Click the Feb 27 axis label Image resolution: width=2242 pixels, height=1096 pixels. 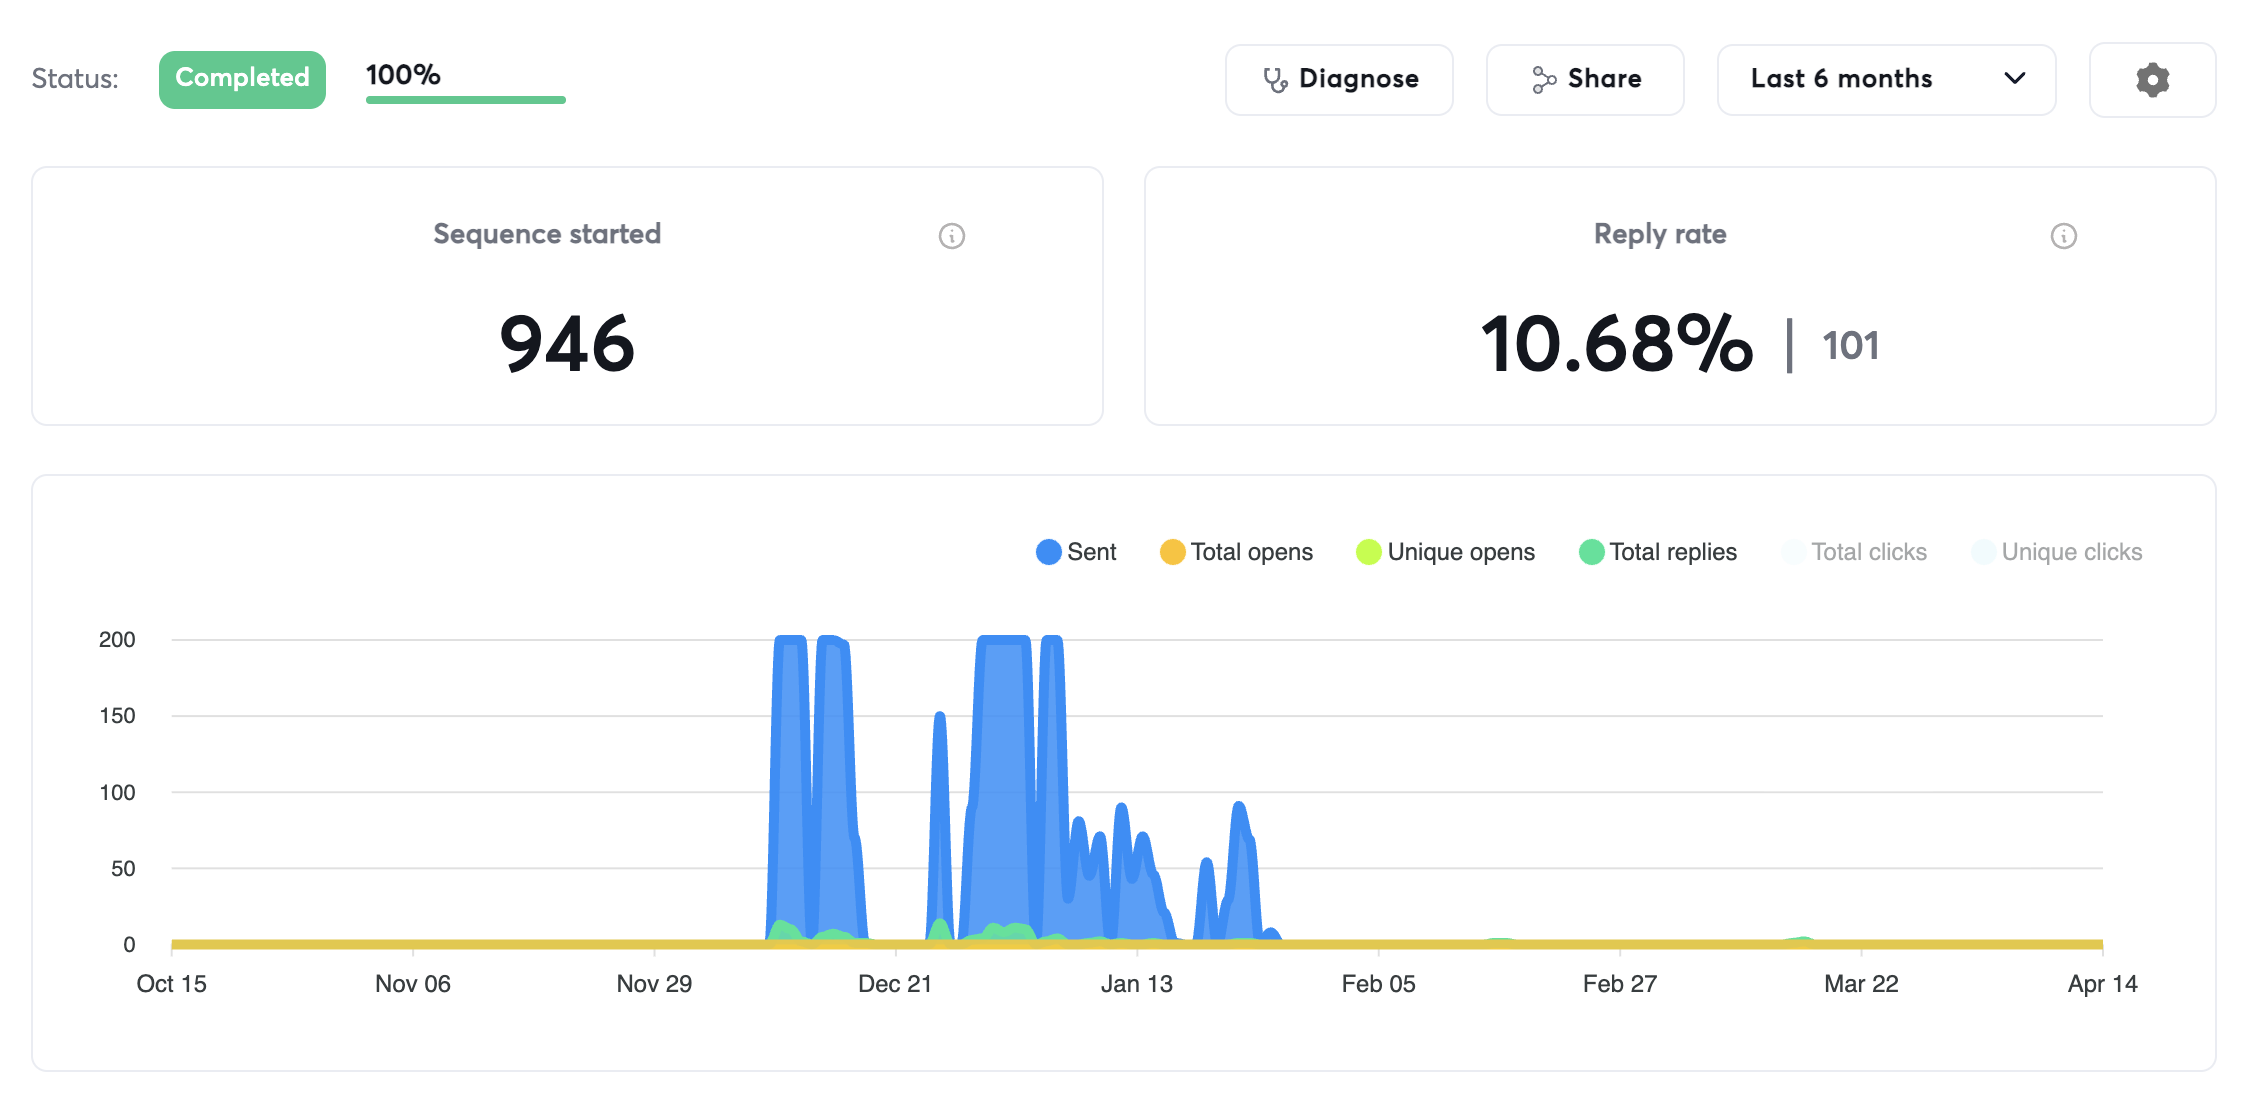1620,984
